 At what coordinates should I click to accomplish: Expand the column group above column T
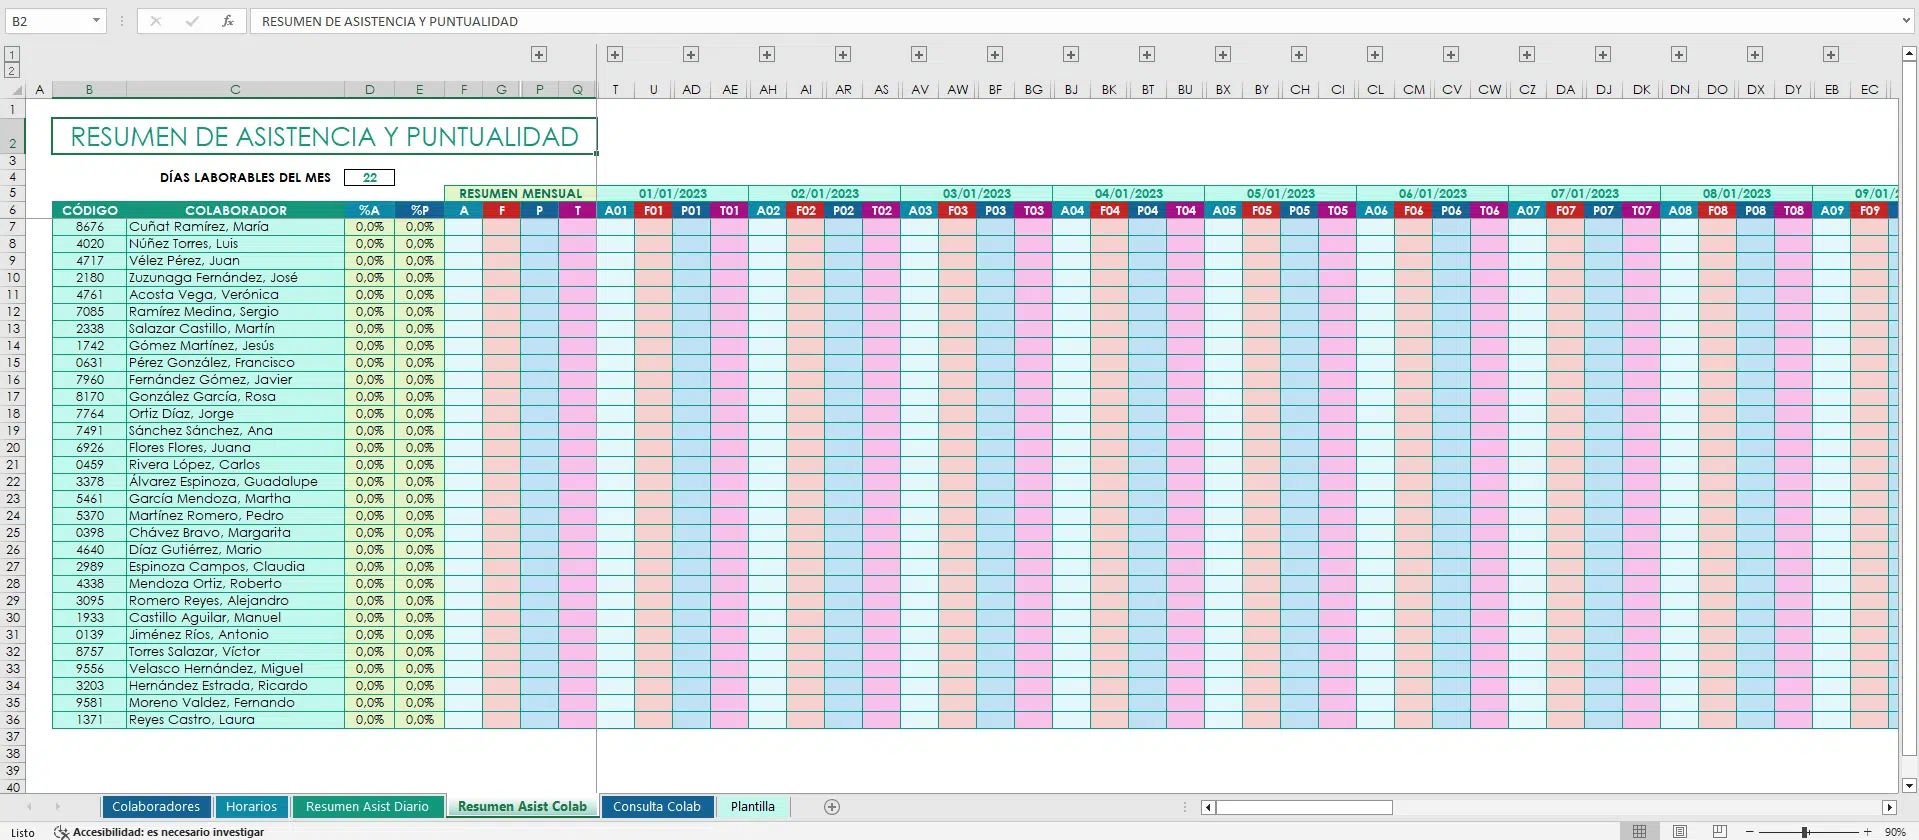pos(615,54)
